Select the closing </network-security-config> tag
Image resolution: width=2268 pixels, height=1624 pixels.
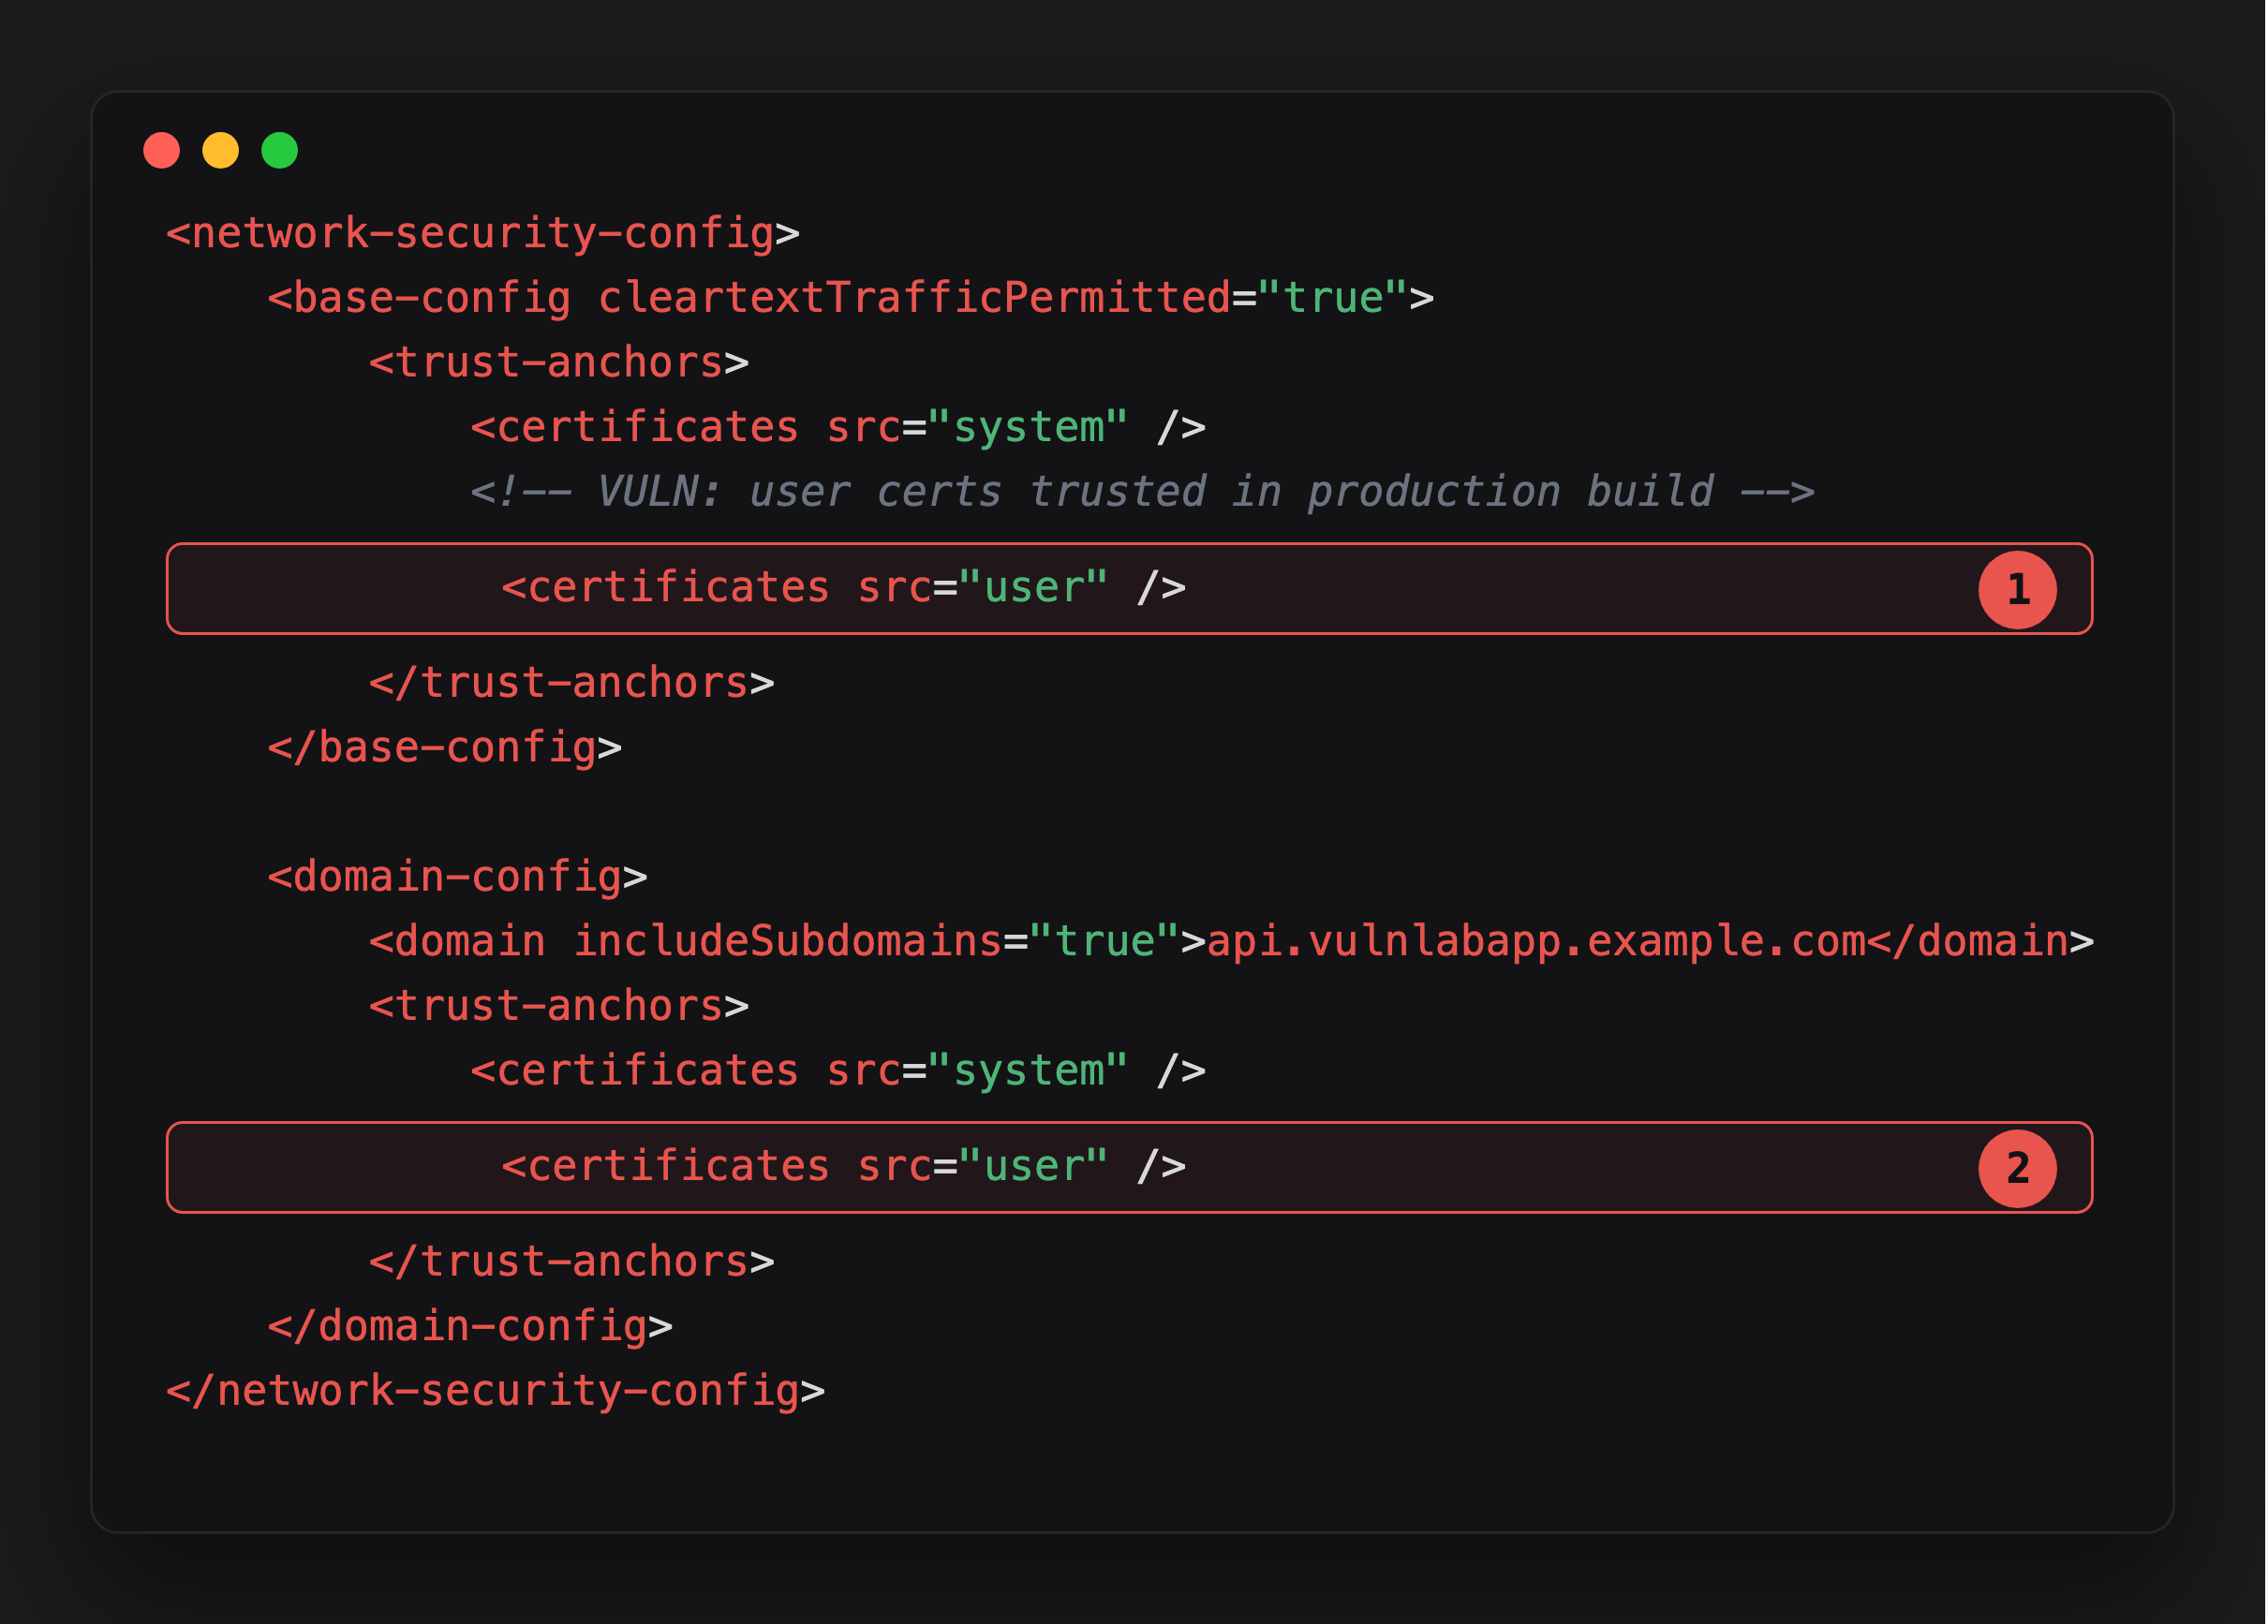(496, 1392)
